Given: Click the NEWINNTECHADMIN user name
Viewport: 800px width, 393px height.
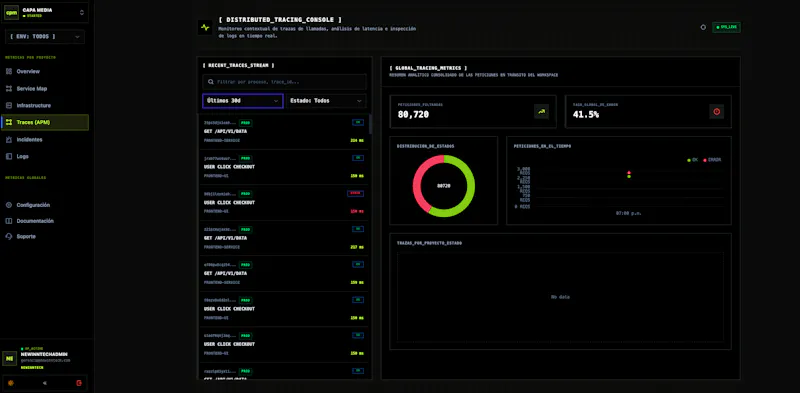Looking at the screenshot, I should [44, 354].
